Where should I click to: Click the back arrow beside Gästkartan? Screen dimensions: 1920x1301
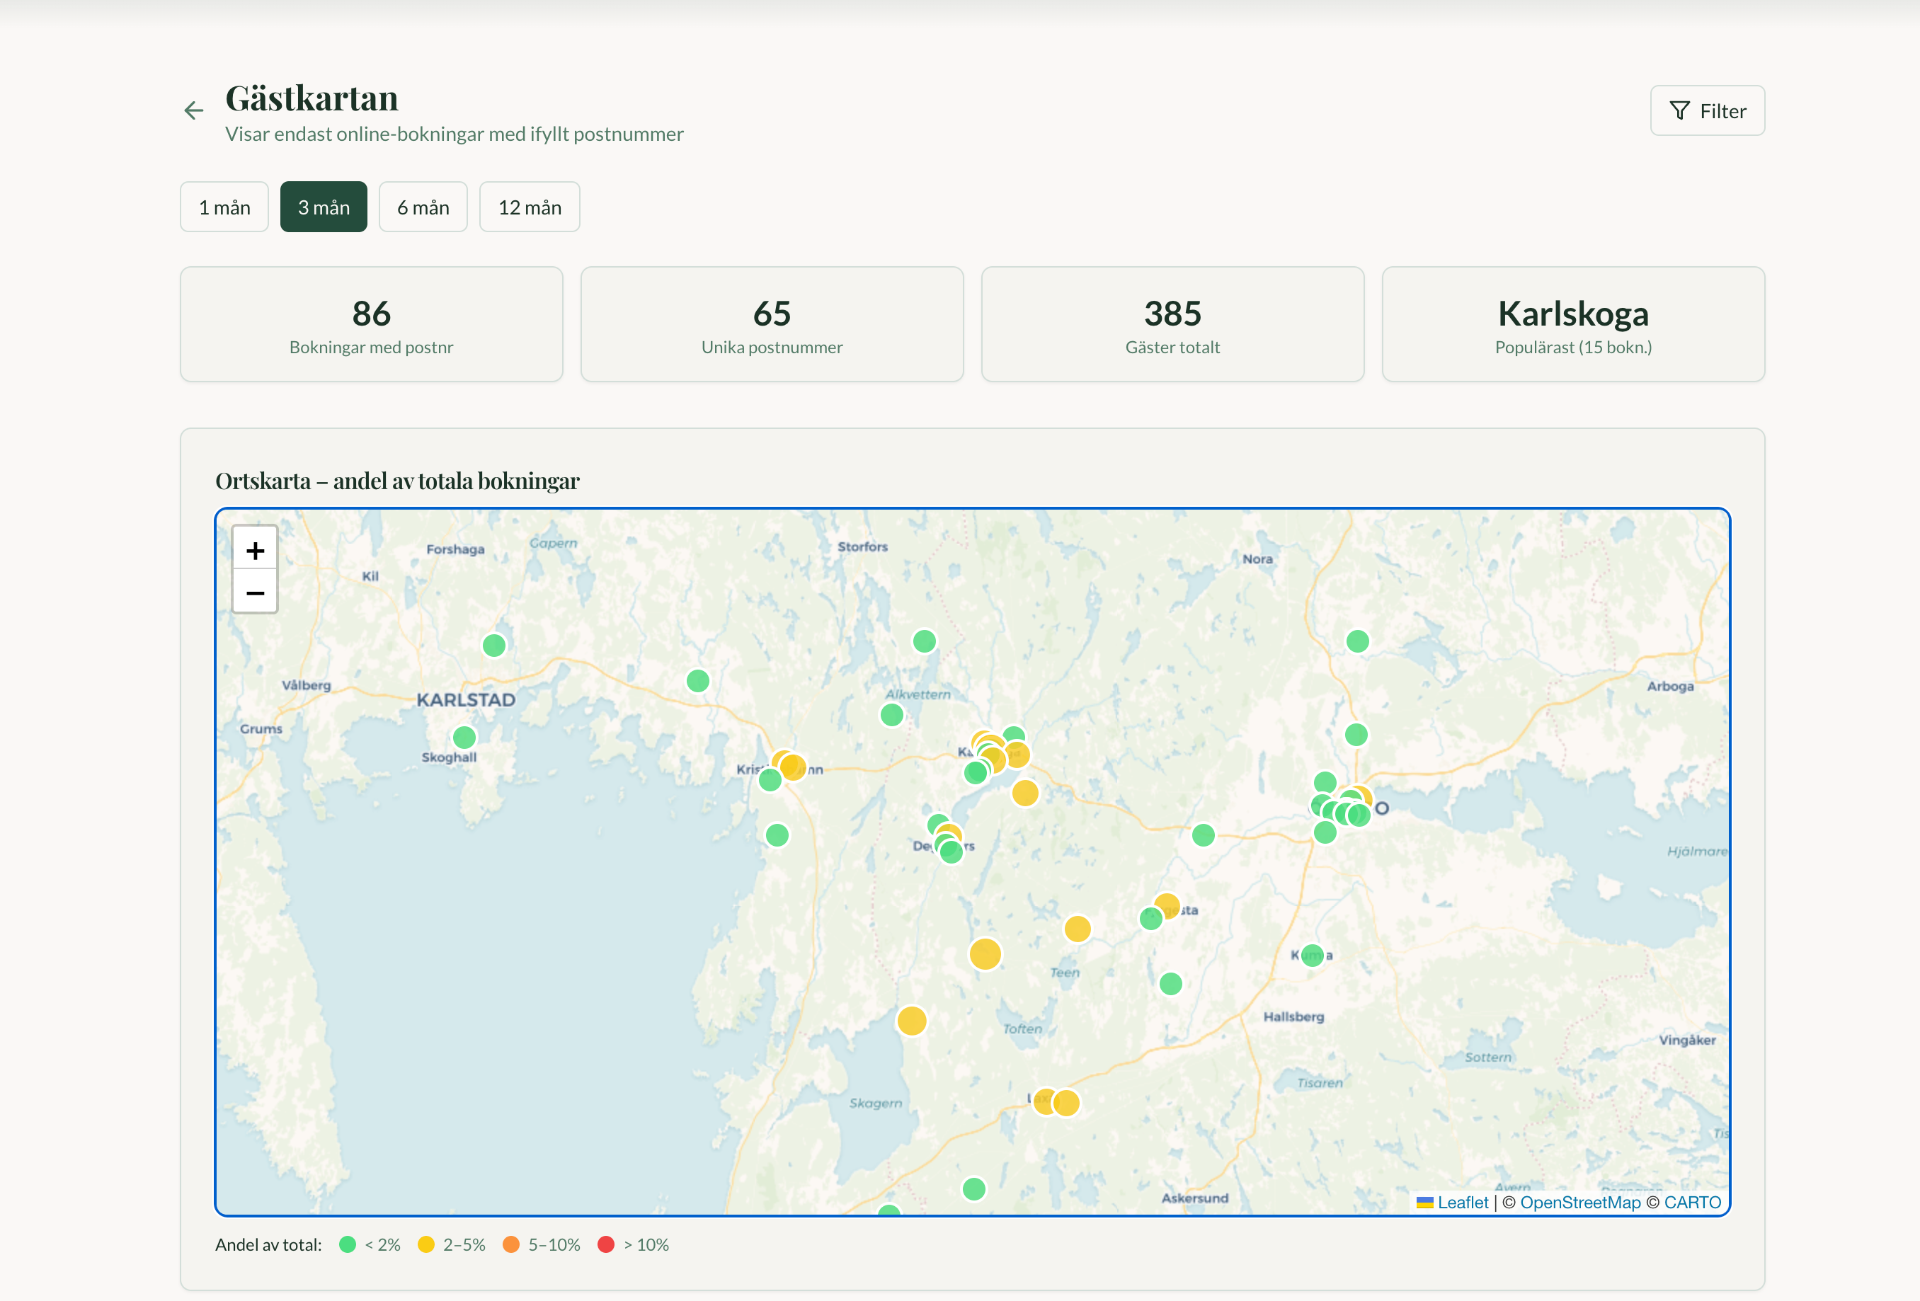tap(193, 110)
